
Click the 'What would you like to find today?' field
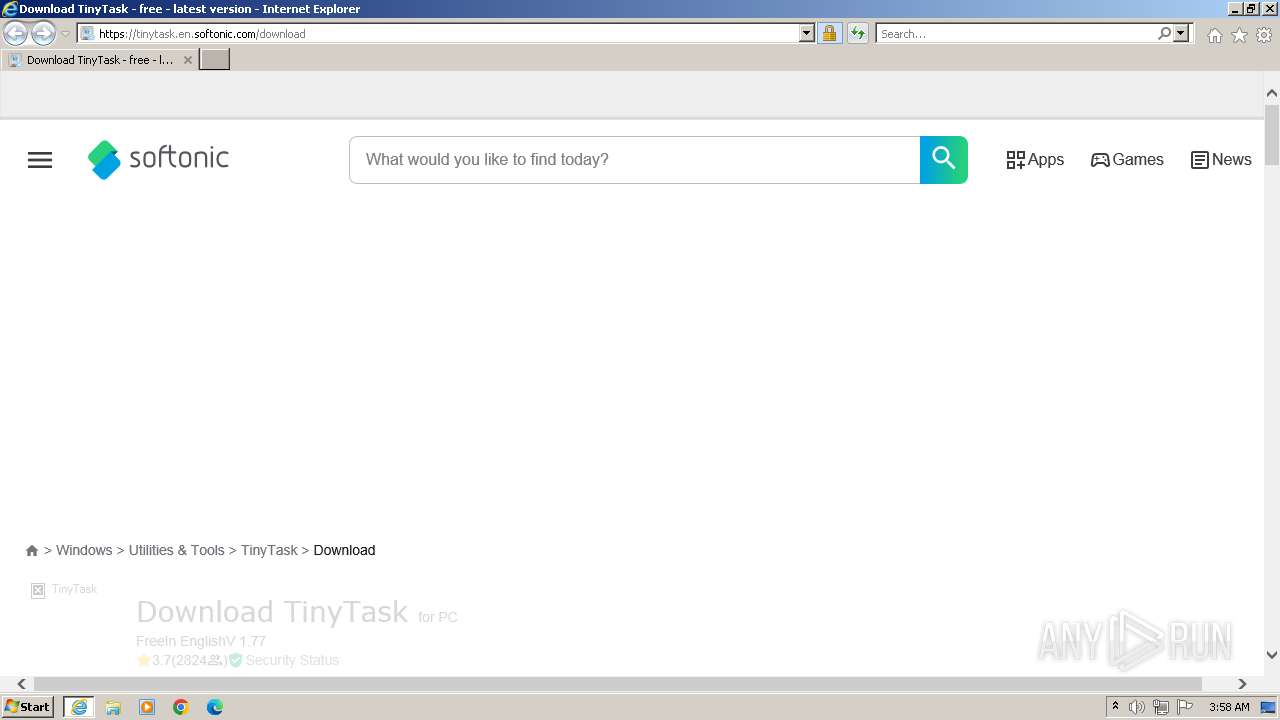click(634, 160)
